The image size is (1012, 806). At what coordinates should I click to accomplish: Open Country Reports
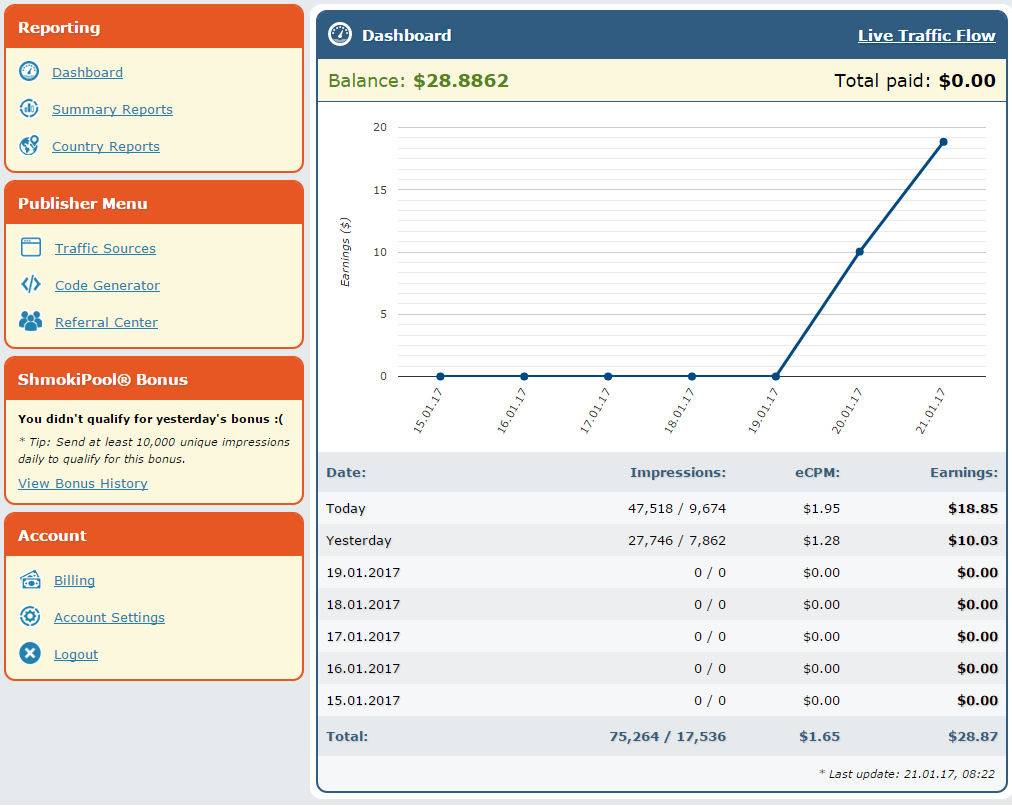(x=106, y=146)
